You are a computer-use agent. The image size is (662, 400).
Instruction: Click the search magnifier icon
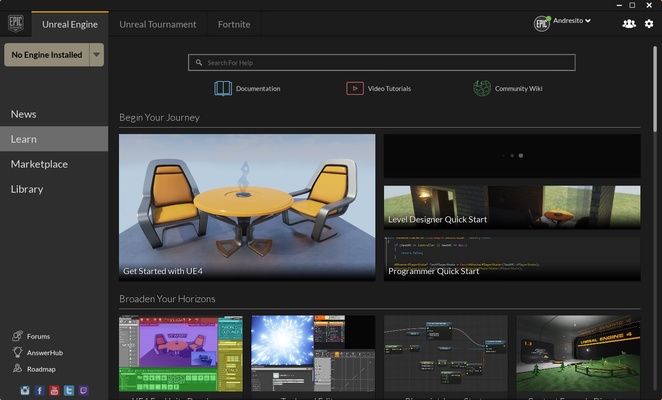pos(199,63)
